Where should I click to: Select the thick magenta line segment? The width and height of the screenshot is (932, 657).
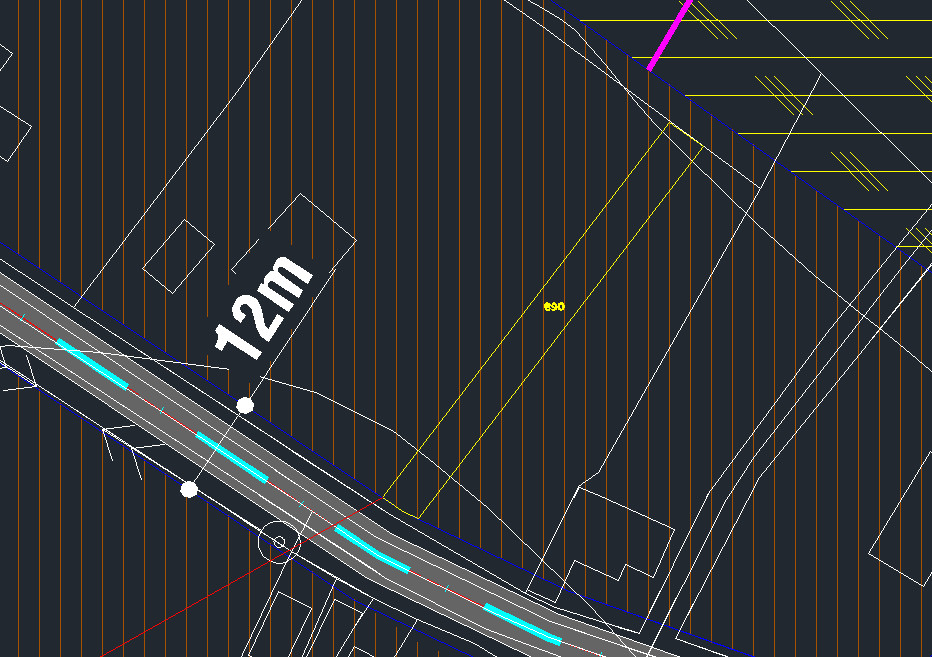670,35
